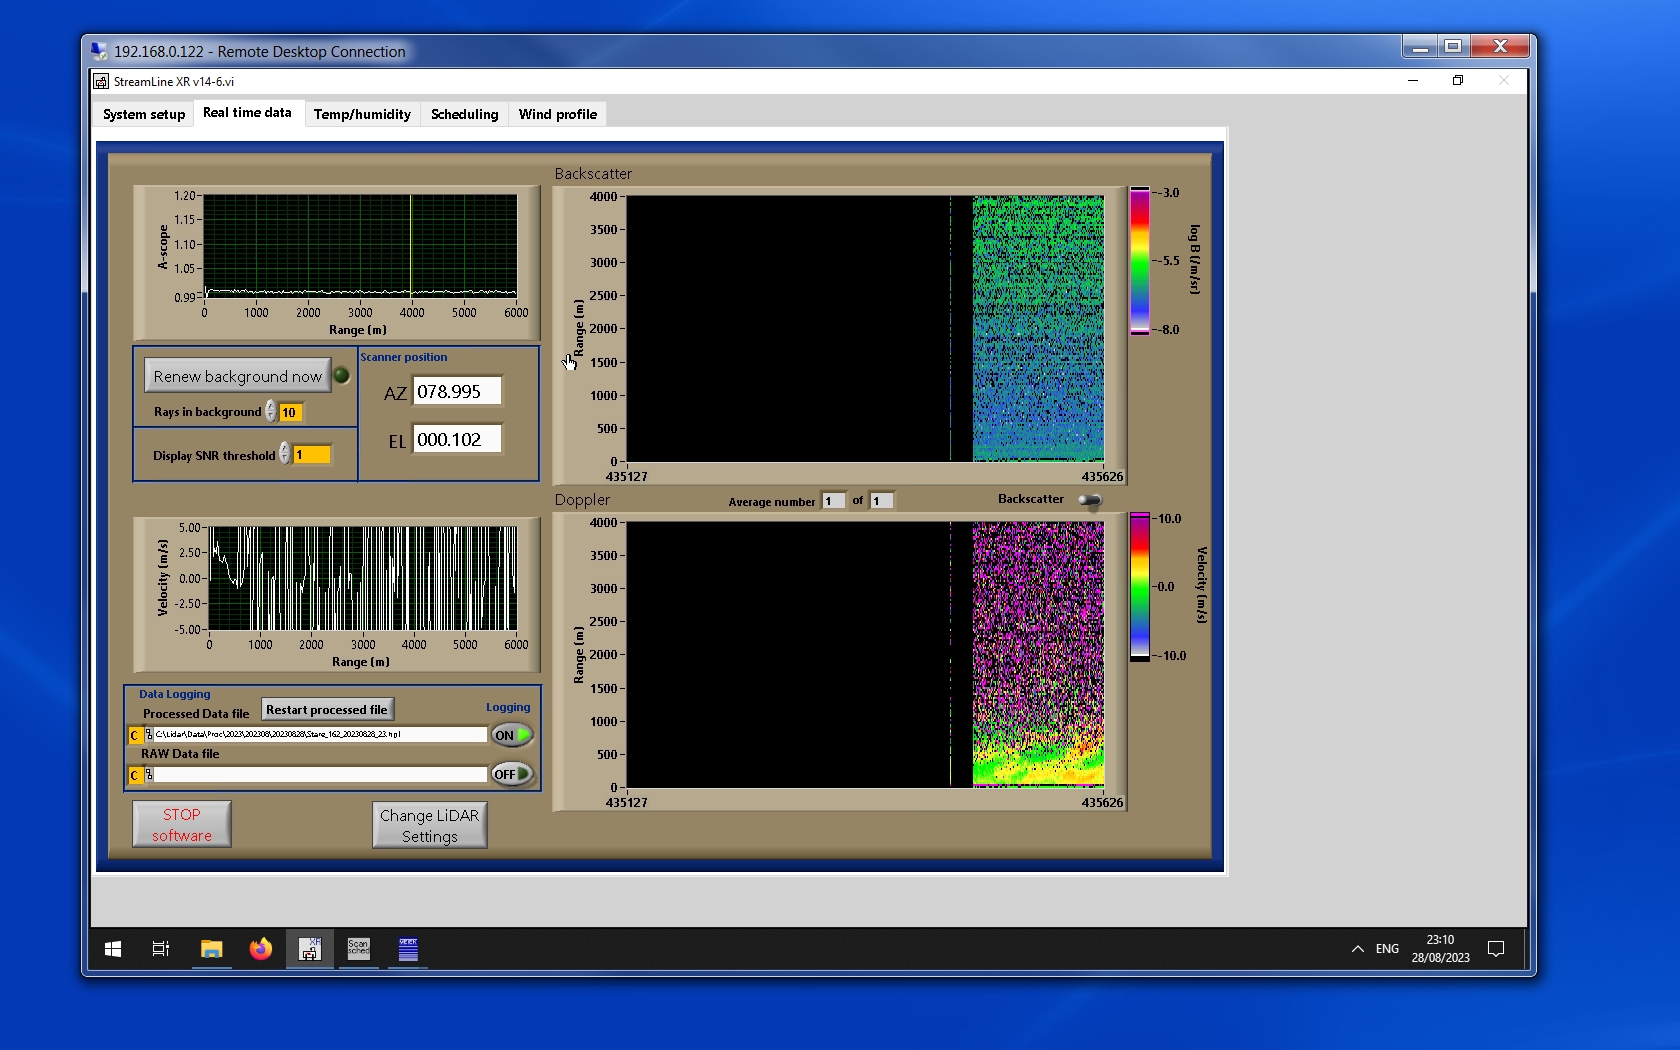Open Firefox from the taskbar

point(261,949)
